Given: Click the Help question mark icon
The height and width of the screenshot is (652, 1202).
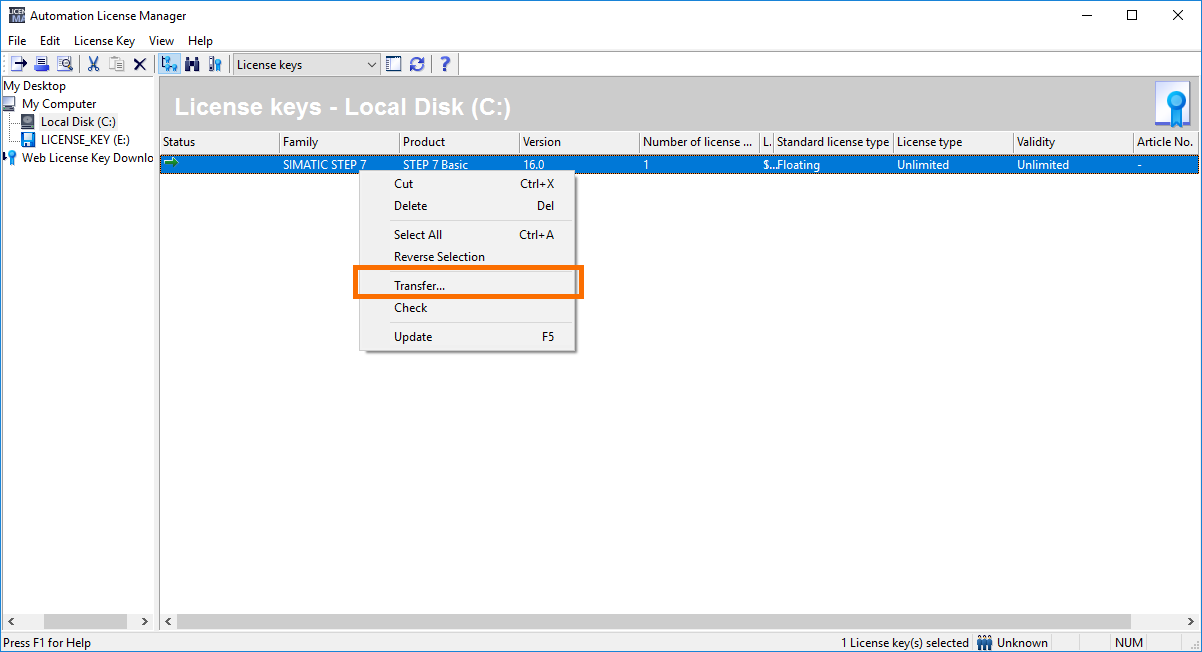Looking at the screenshot, I should 445,64.
